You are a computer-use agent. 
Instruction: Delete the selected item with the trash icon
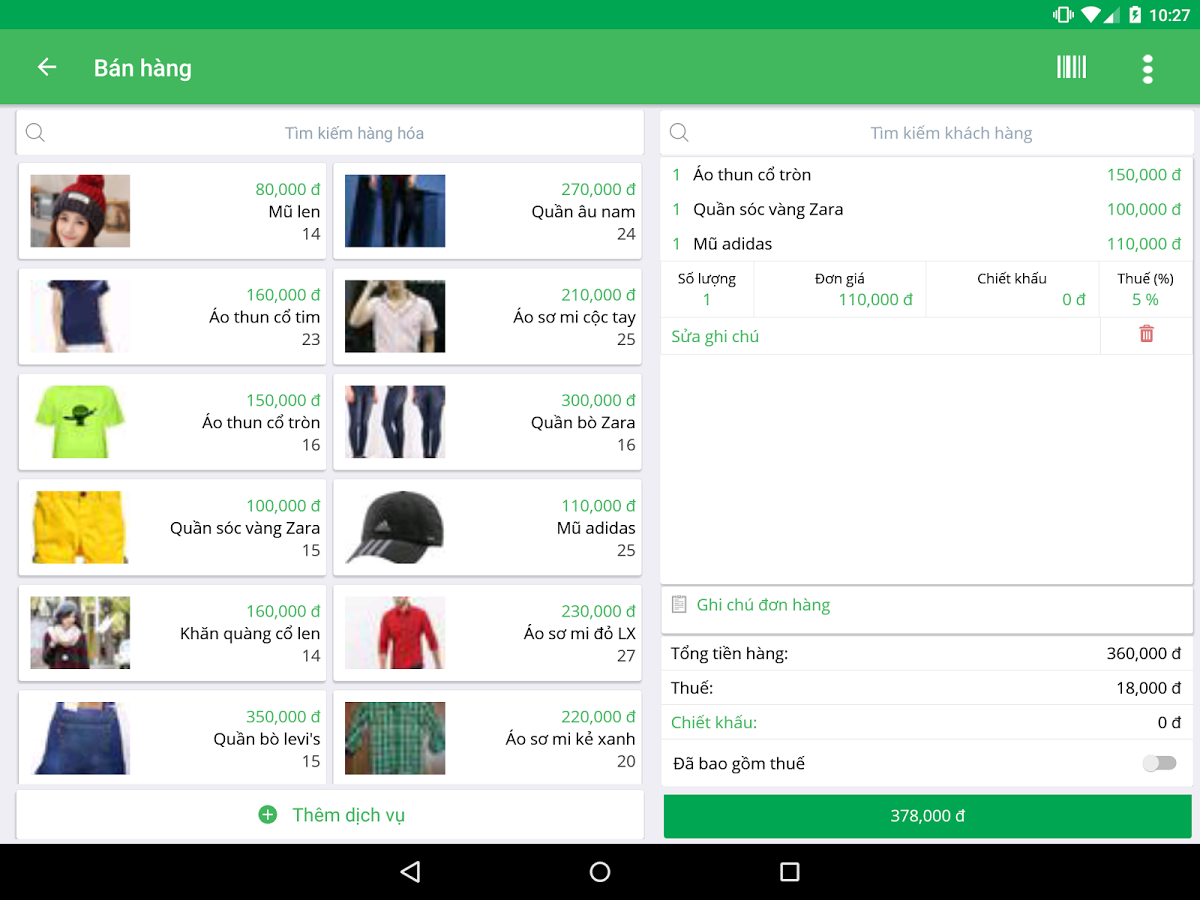tap(1146, 335)
